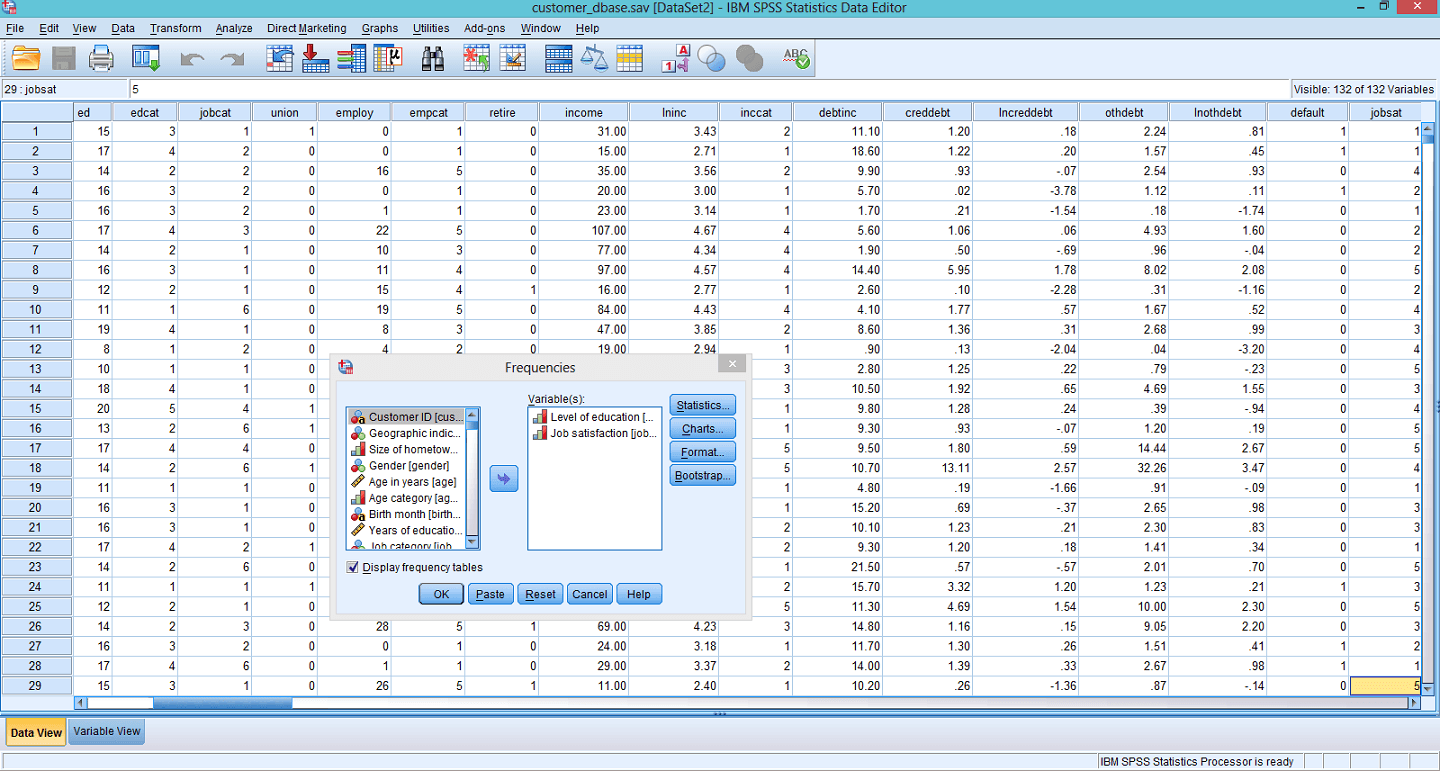1440x771 pixels.
Task: Click the variable list scroll up arrow
Action: [473, 414]
